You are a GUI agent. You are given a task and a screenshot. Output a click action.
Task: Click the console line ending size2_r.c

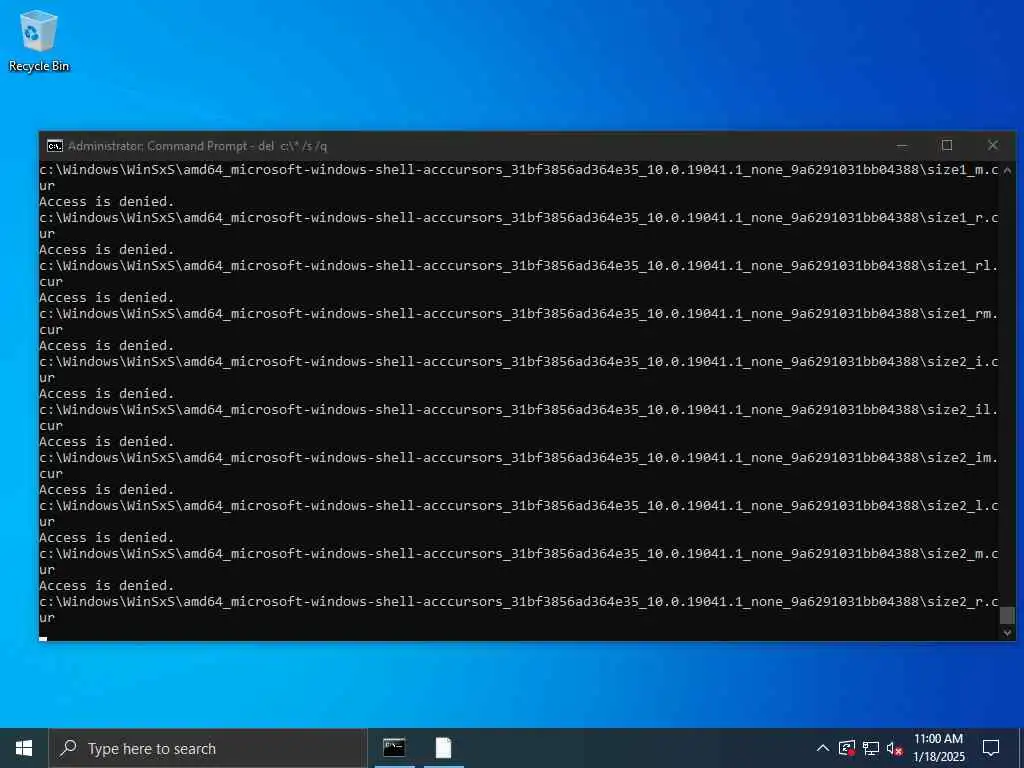(519, 601)
